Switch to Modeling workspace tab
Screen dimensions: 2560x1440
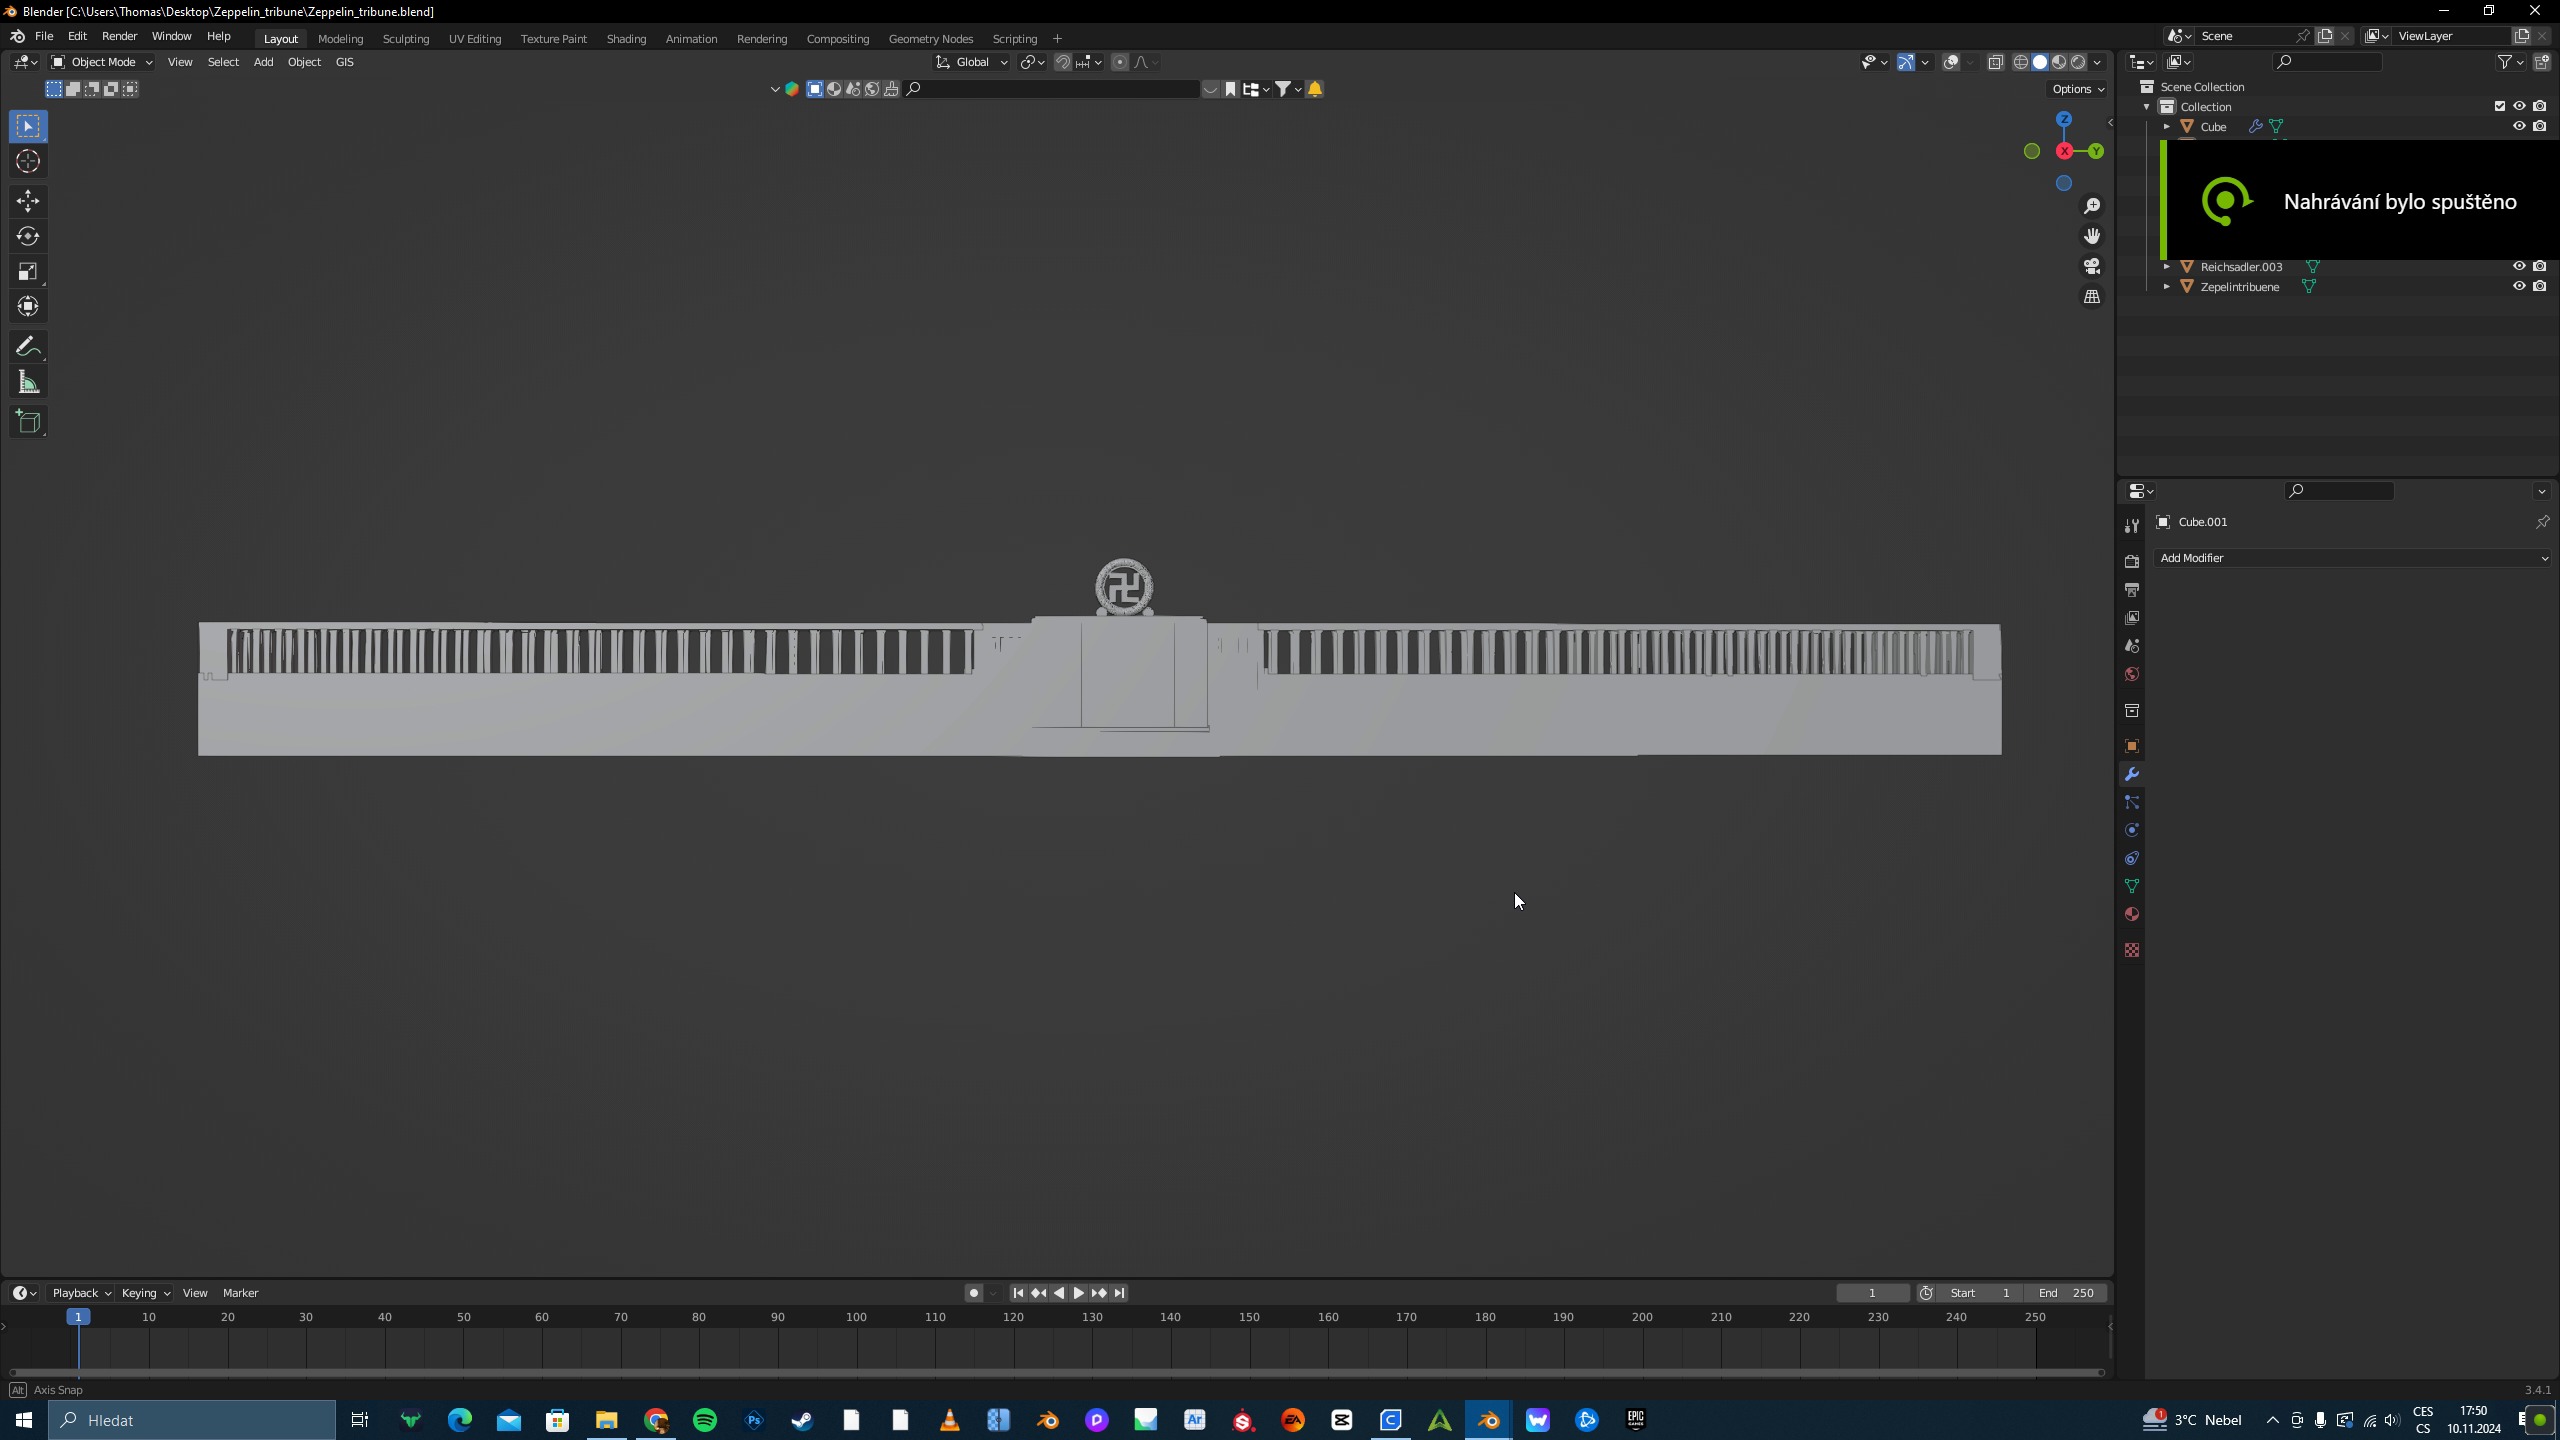pyautogui.click(x=340, y=39)
